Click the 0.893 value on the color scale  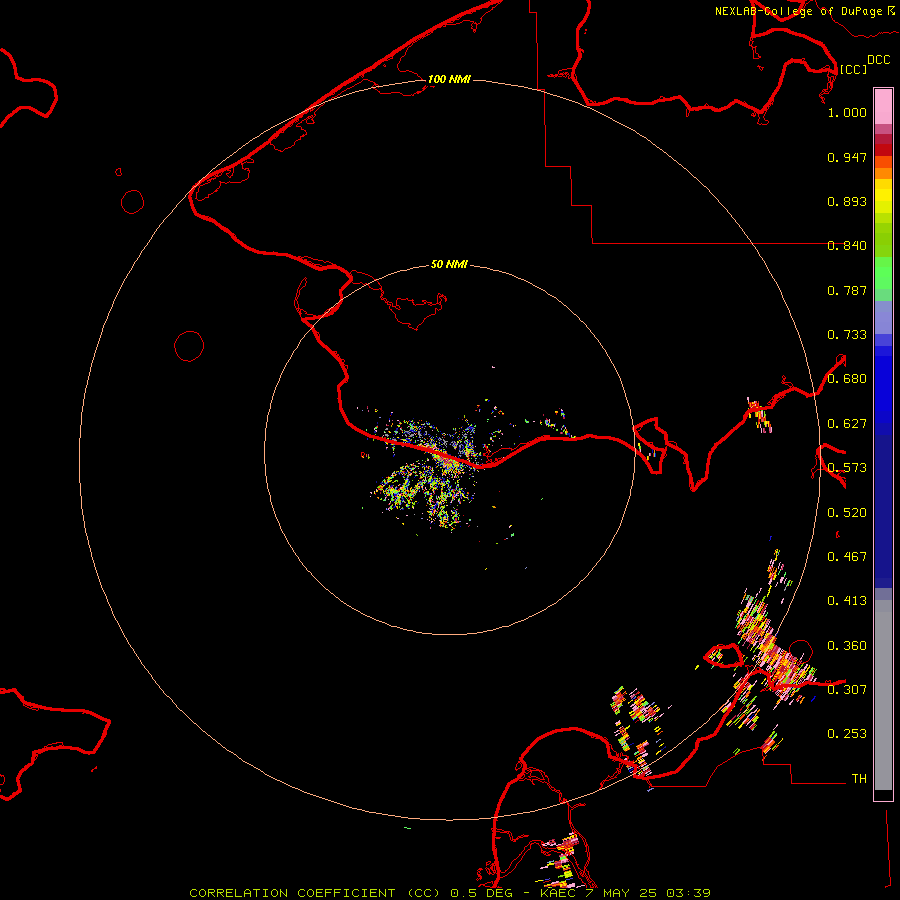pyautogui.click(x=847, y=201)
